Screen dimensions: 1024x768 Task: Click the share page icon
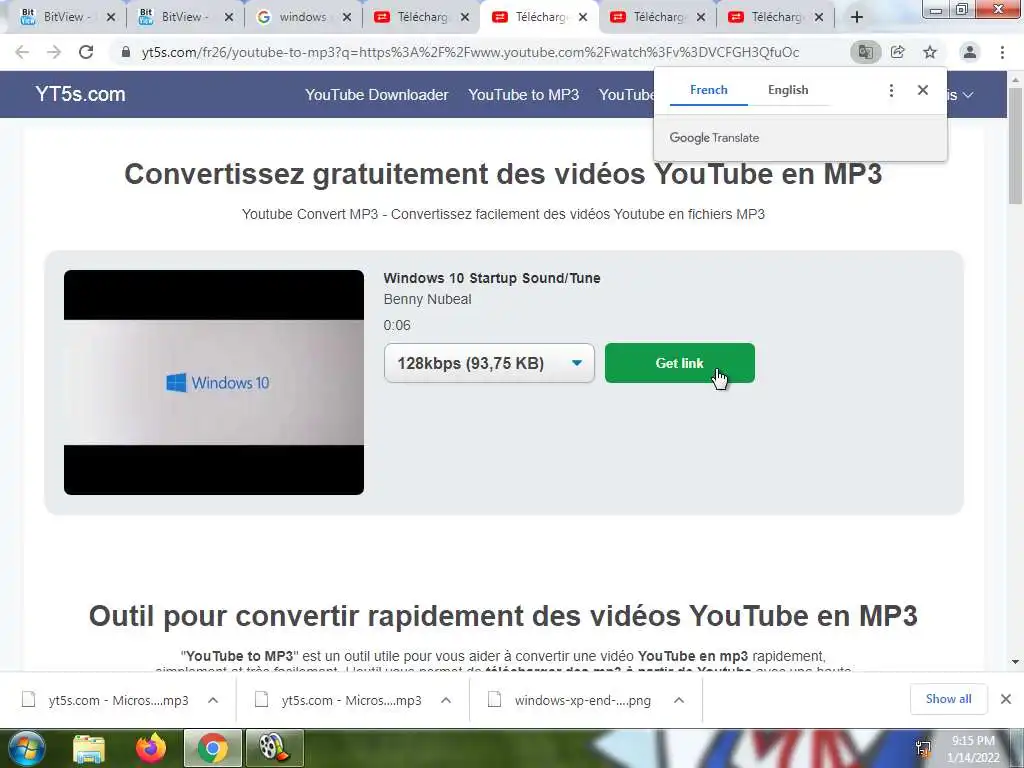[898, 52]
